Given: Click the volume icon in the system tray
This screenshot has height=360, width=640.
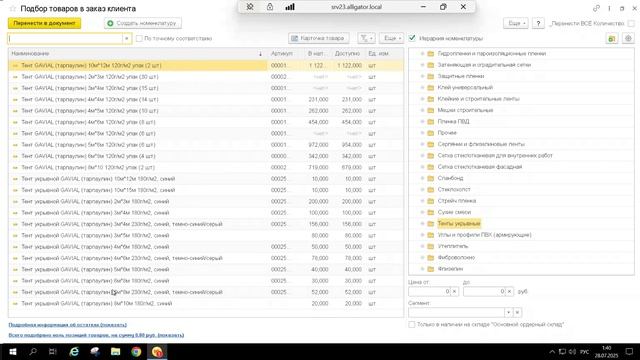Looking at the screenshot, I should pos(572,352).
